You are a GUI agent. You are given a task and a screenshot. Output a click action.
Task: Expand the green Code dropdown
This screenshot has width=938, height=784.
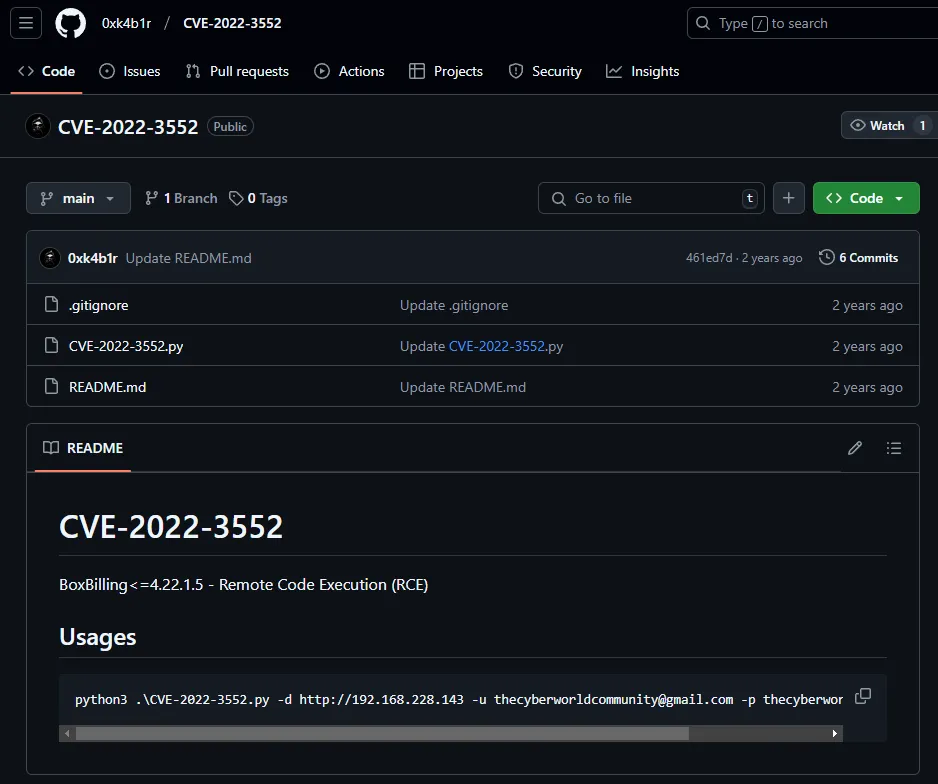[865, 198]
